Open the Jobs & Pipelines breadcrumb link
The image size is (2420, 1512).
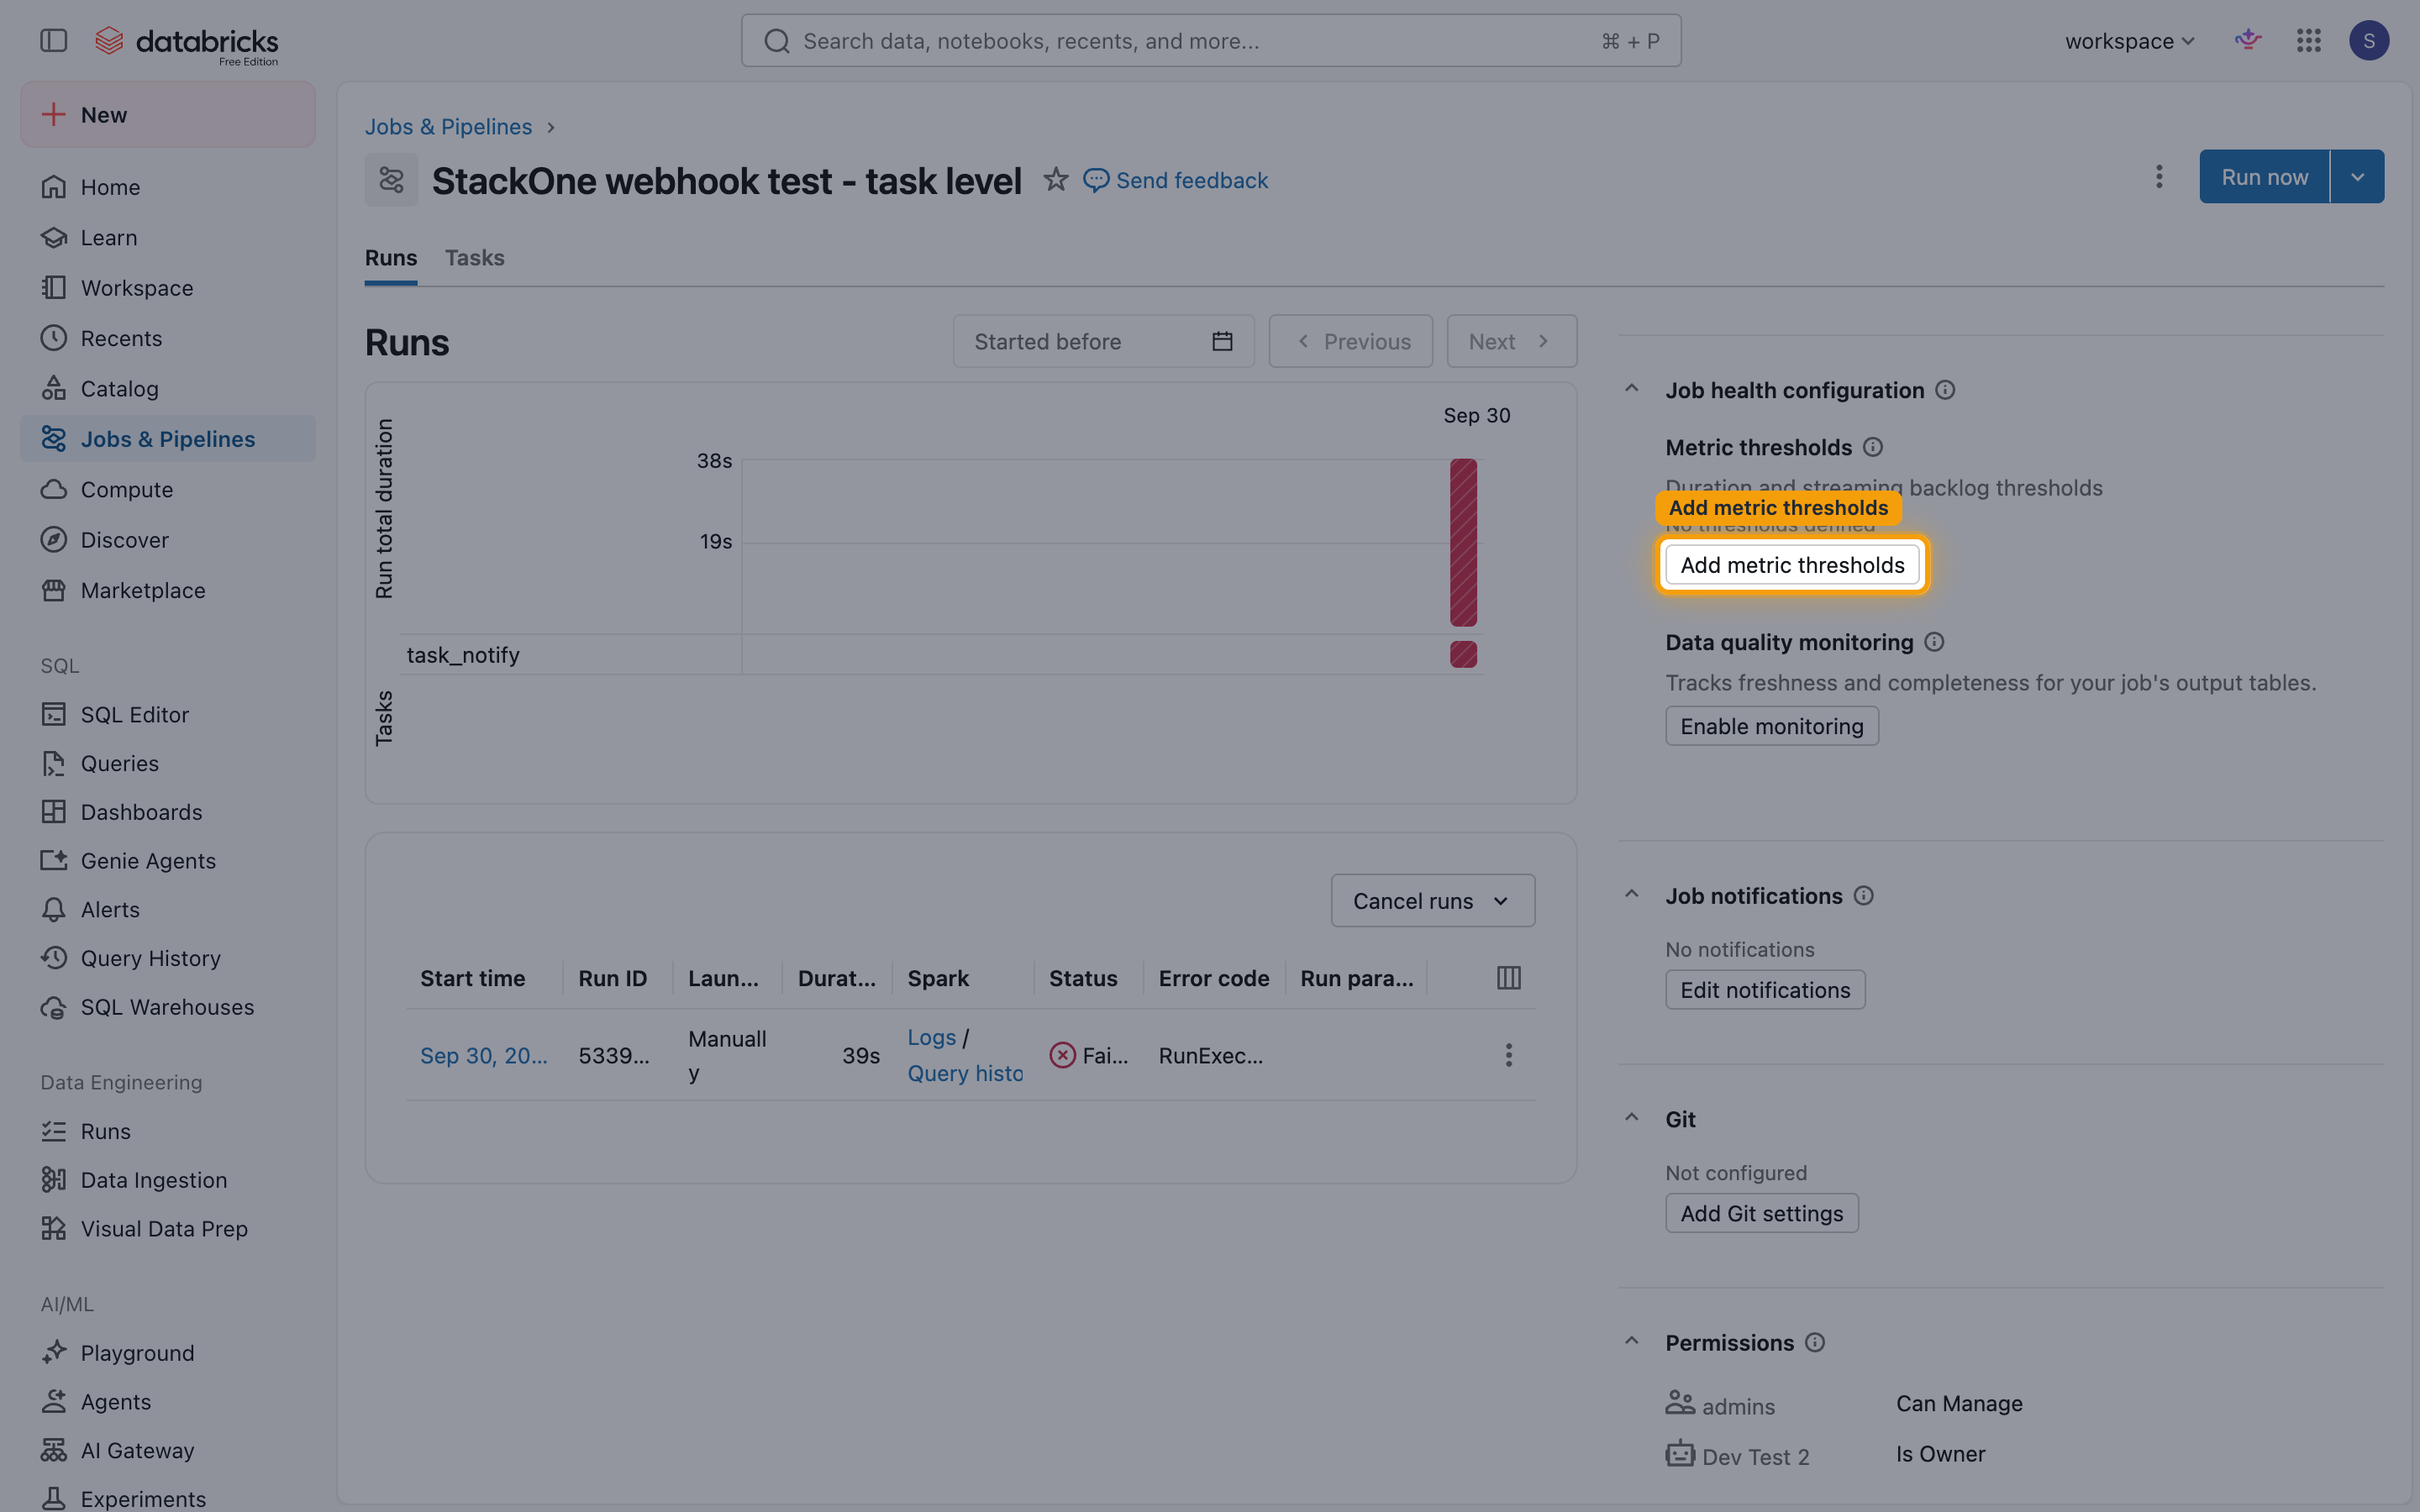tap(448, 127)
